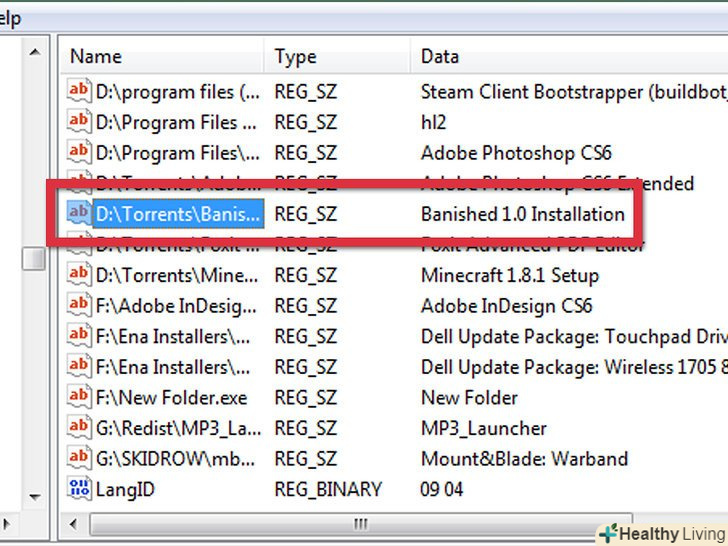Select the F:\Ena Installers entry for Touchpad
Screen dimensions: 728x546
(x=173, y=337)
